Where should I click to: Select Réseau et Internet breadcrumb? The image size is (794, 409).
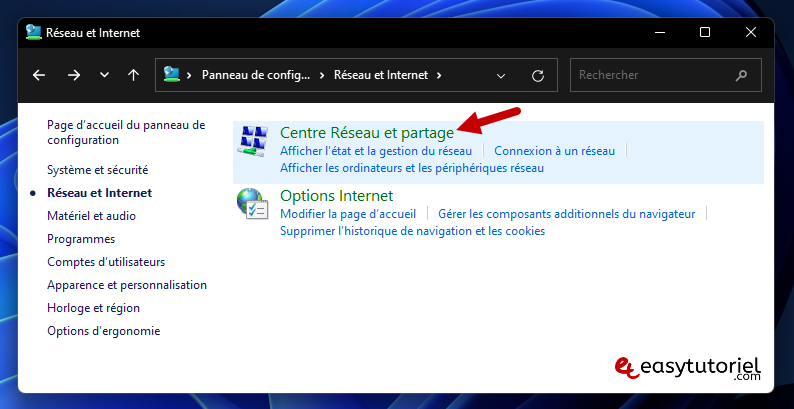[381, 75]
